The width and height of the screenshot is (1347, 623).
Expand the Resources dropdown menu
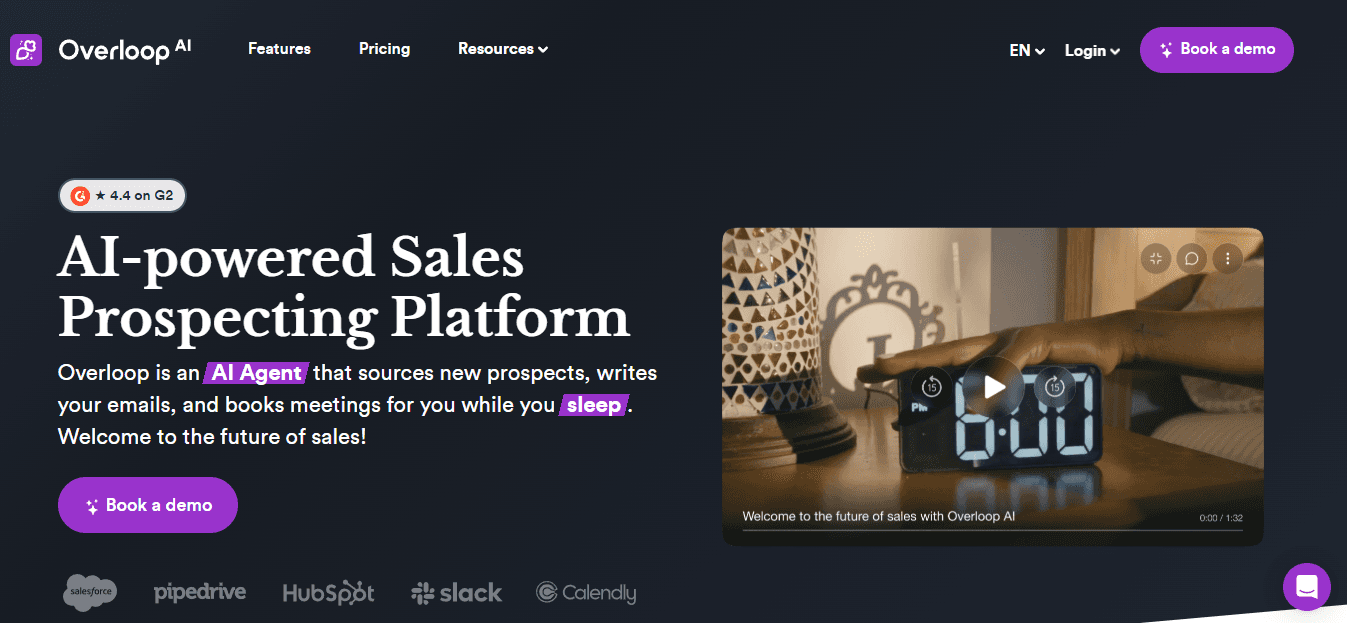coord(503,49)
